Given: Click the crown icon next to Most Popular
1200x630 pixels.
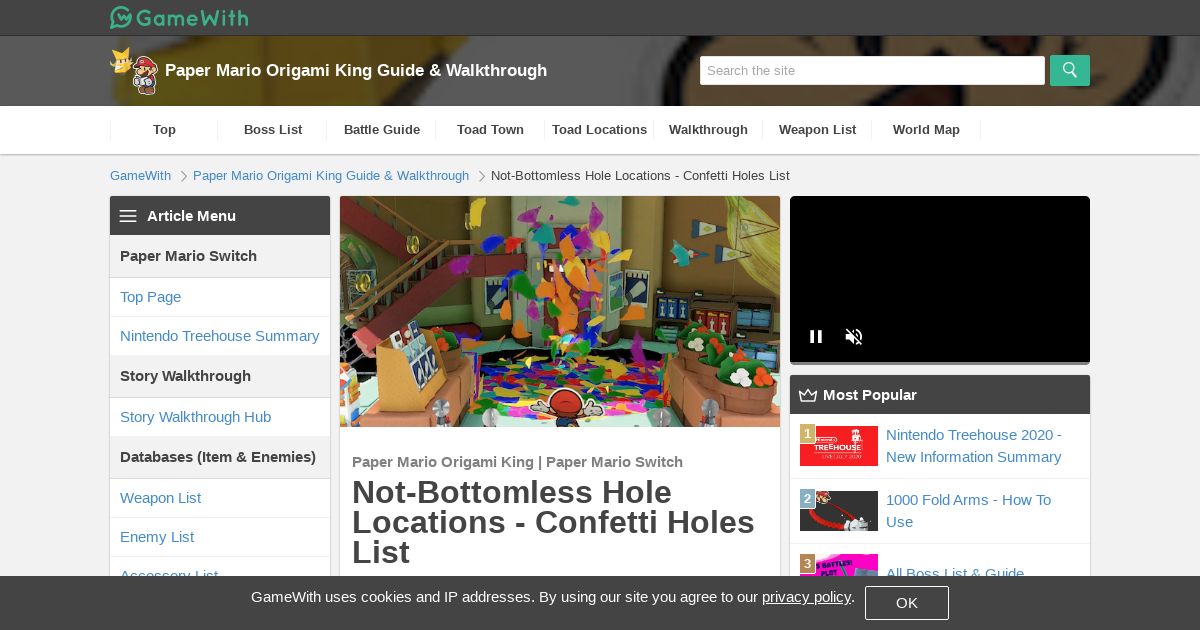Looking at the screenshot, I should click(x=808, y=395).
